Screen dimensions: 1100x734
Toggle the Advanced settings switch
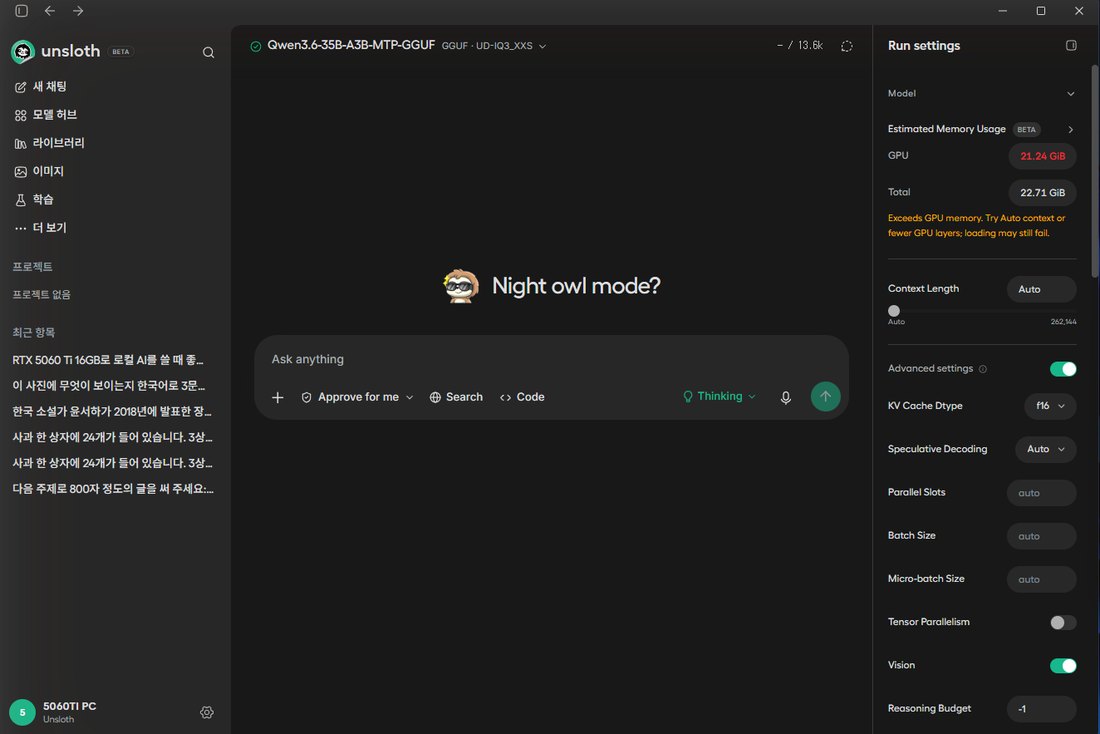[1063, 369]
